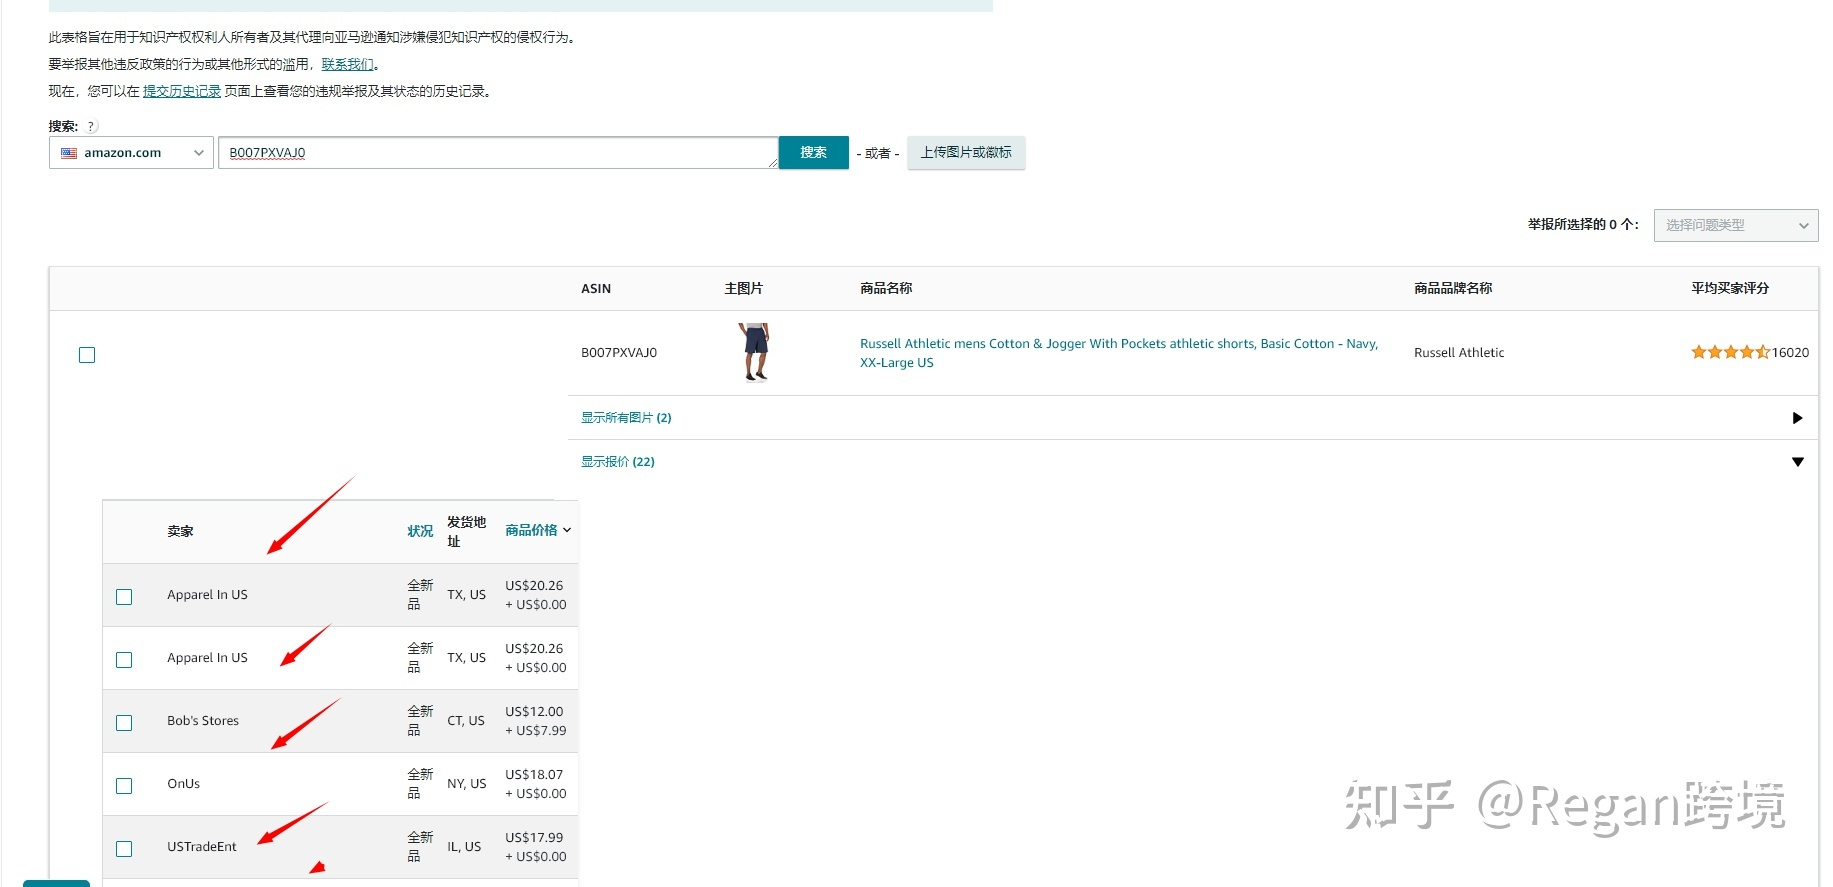
Task: Open the Contact Us link
Action: pos(347,64)
